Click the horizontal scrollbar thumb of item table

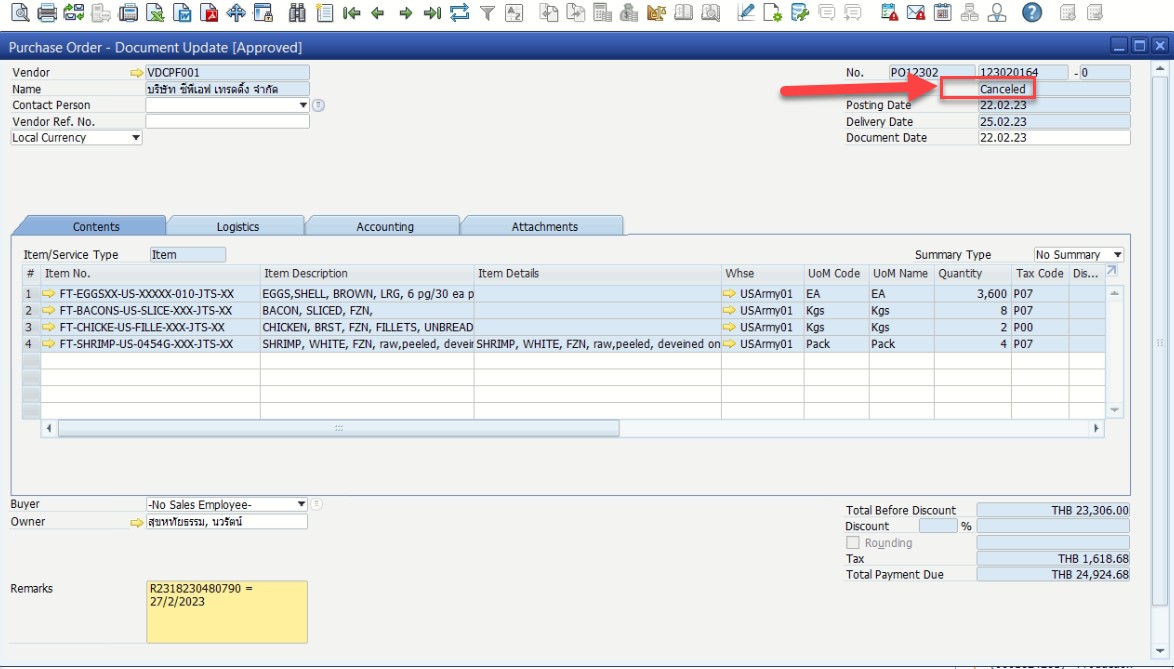tap(338, 429)
